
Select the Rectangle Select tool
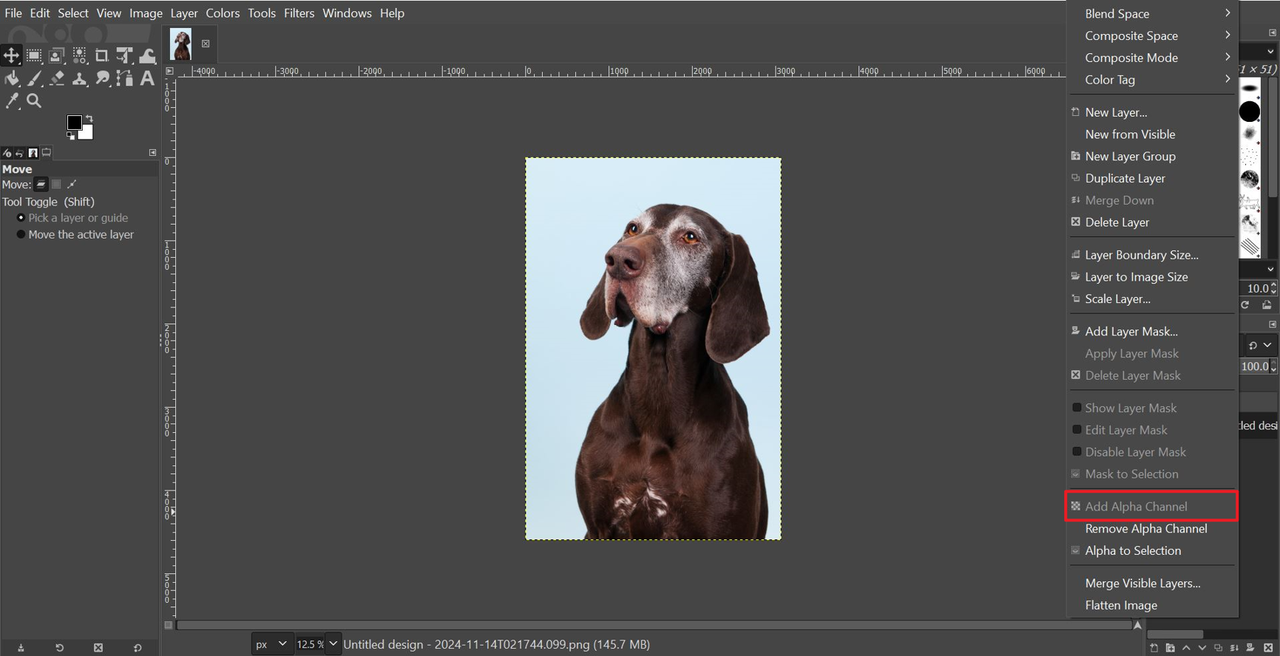(x=34, y=56)
